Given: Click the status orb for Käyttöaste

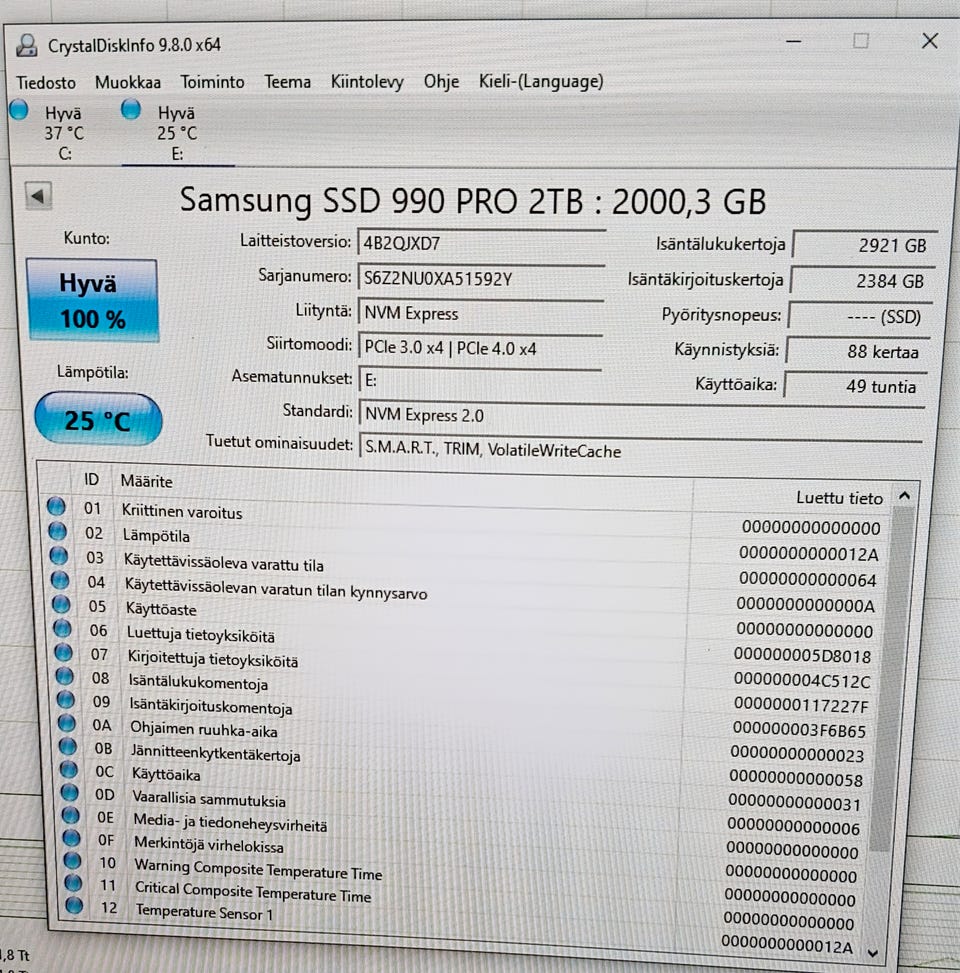Looking at the screenshot, I should pos(61,604).
